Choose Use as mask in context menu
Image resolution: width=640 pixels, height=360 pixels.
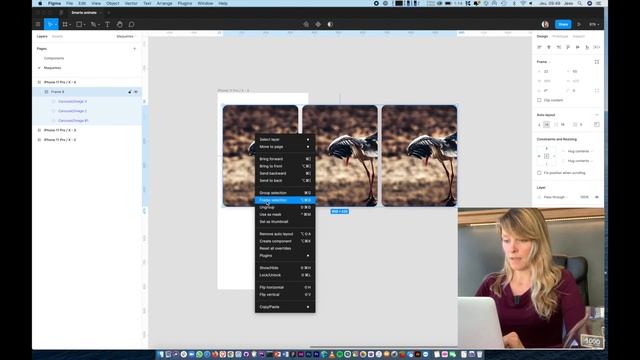pos(285,215)
